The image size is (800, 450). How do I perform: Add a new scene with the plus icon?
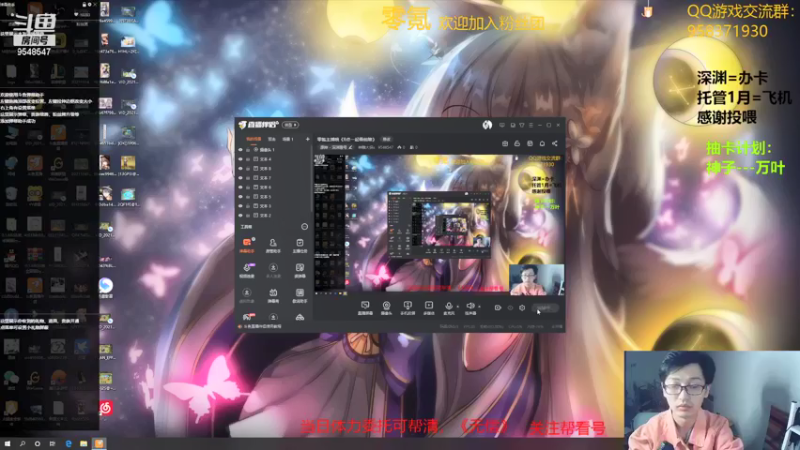(x=307, y=139)
